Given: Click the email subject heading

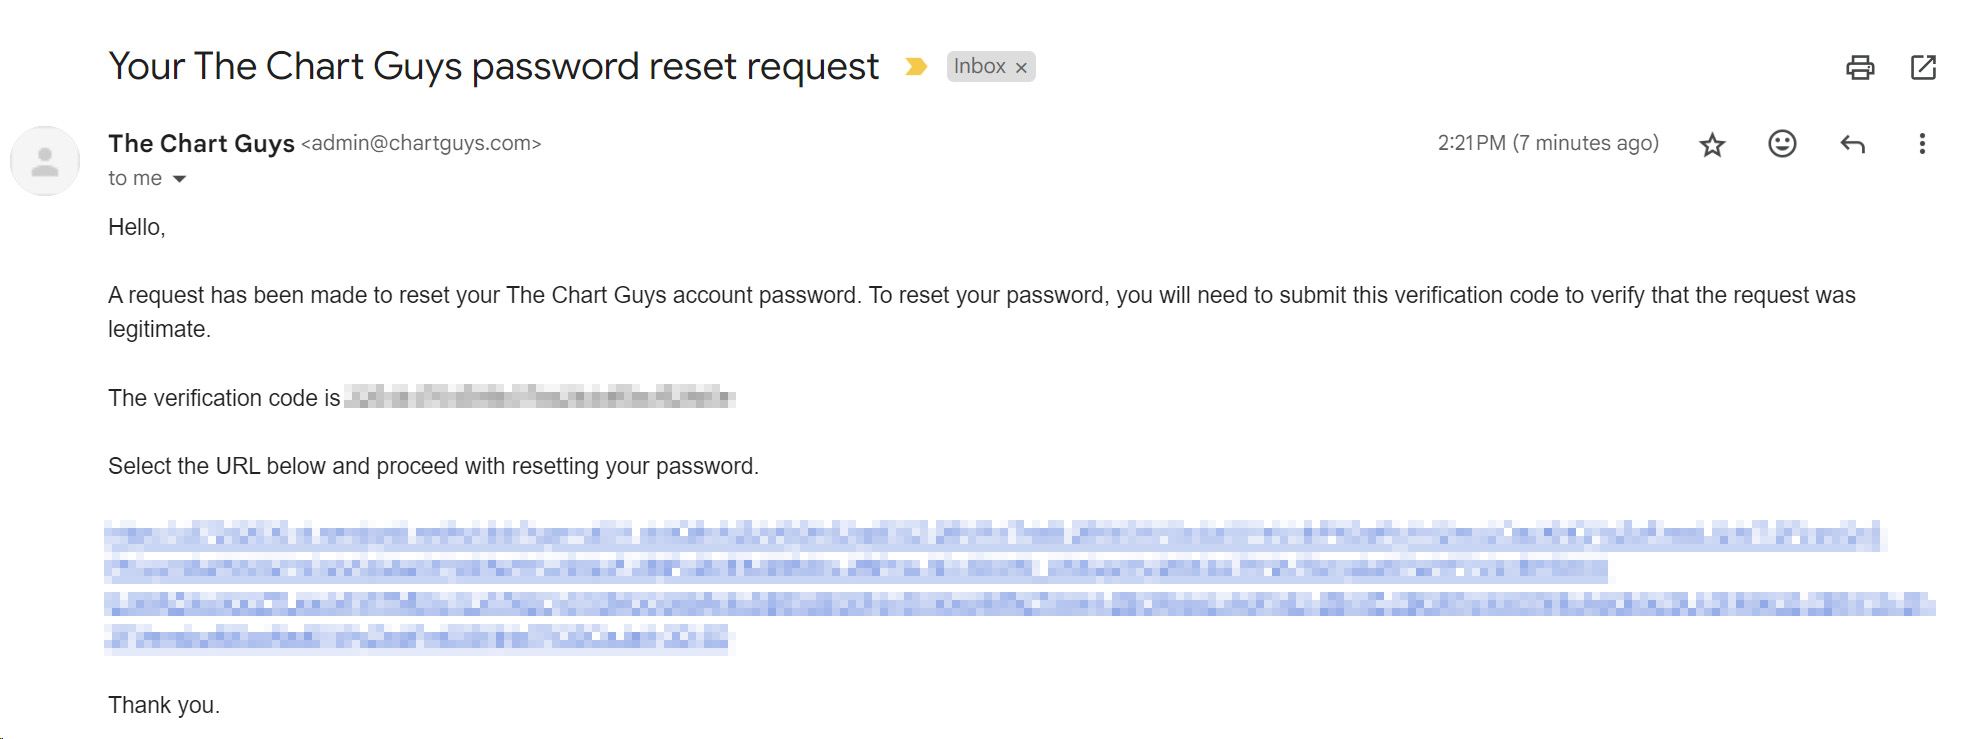Looking at the screenshot, I should click(493, 67).
